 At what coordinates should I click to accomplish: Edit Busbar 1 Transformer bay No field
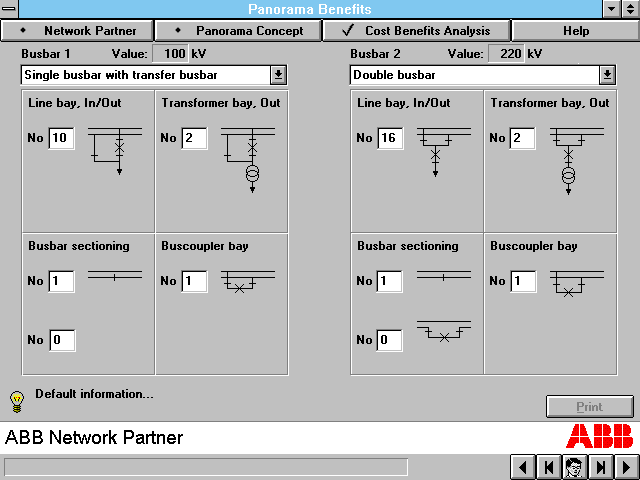(x=194, y=138)
